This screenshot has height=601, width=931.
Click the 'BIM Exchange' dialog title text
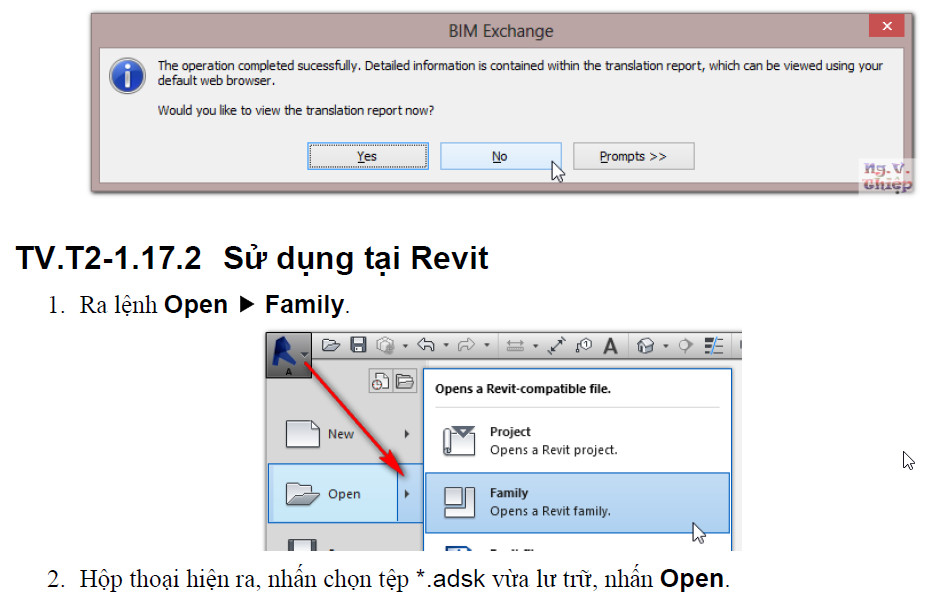tap(501, 31)
